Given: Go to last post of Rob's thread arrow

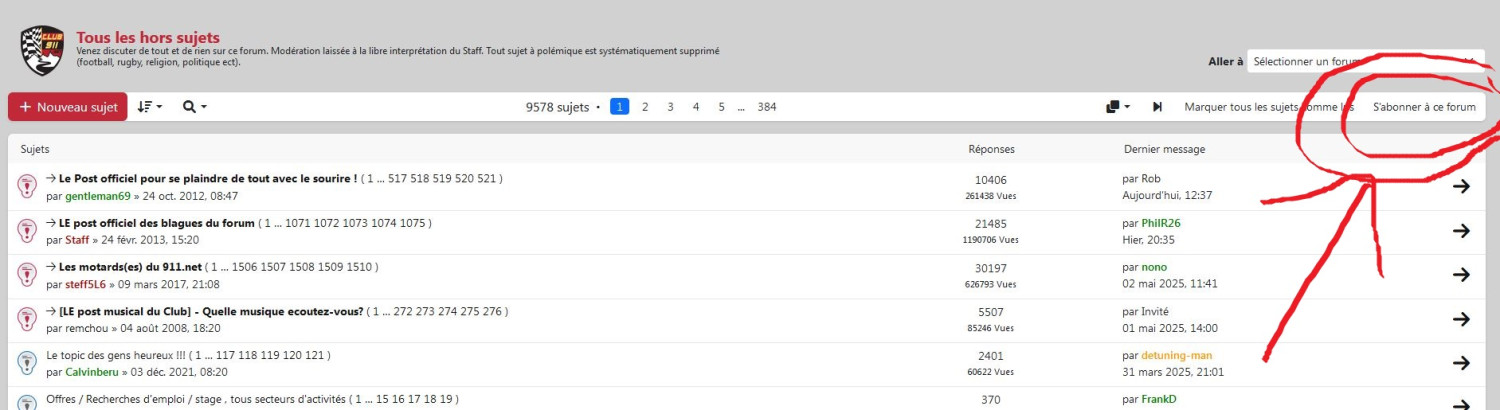Looking at the screenshot, I should [x=1461, y=186].
